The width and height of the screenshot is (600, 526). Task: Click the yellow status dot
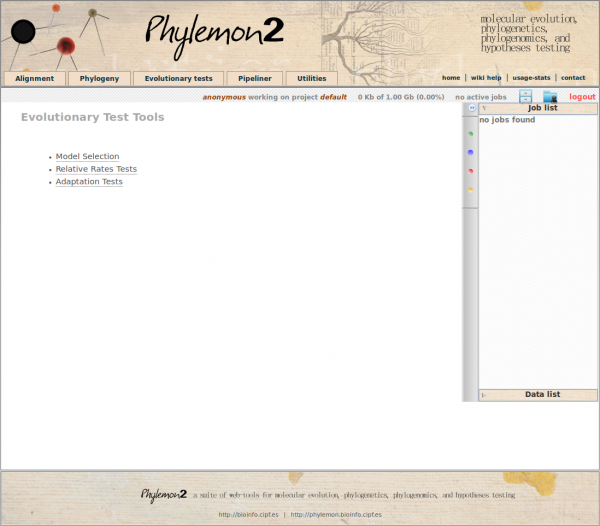click(x=471, y=189)
